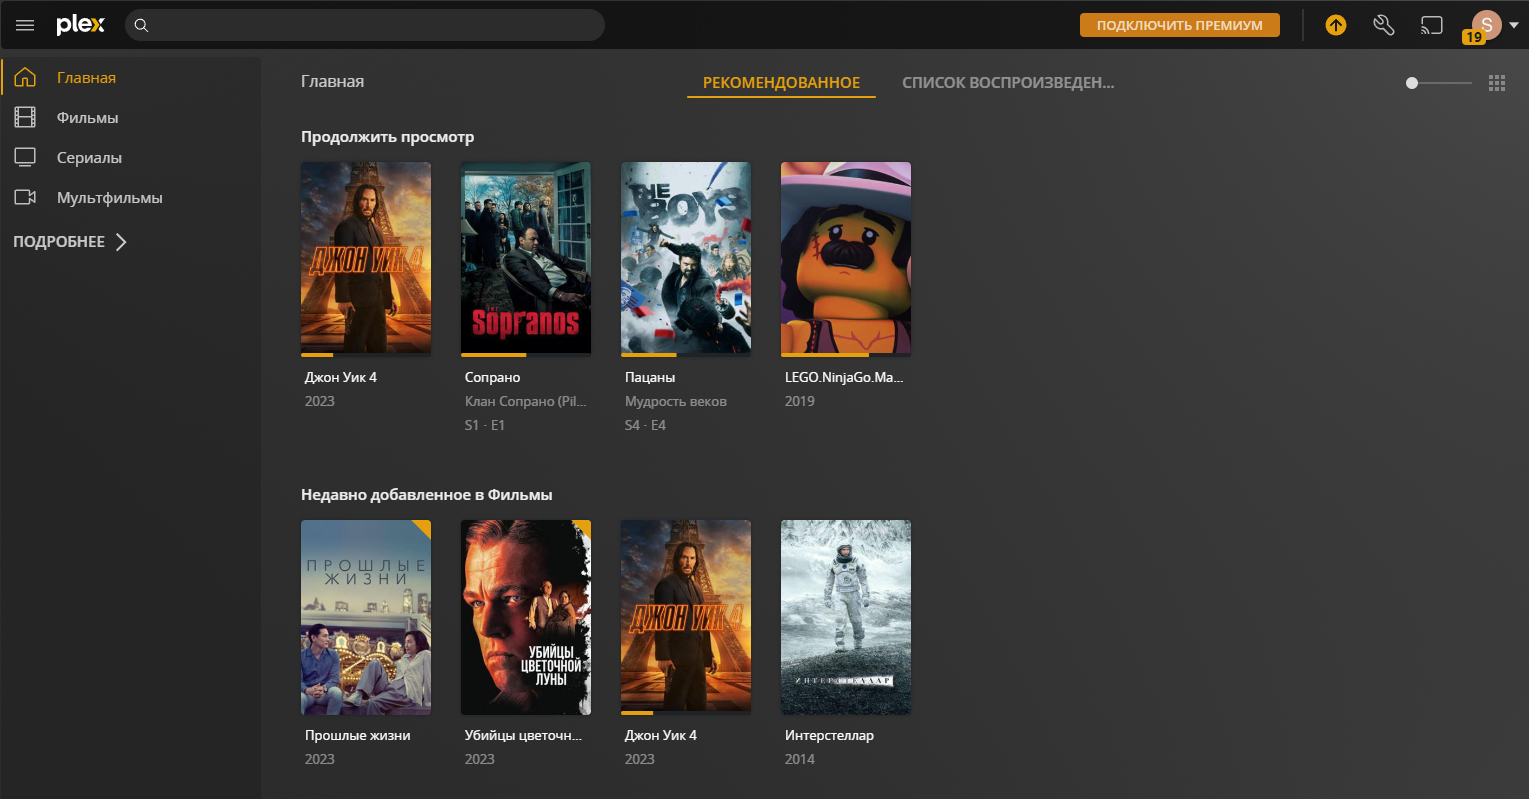The height and width of the screenshot is (799, 1529).
Task: Click the Прошлые жизни title
Action: coord(358,735)
